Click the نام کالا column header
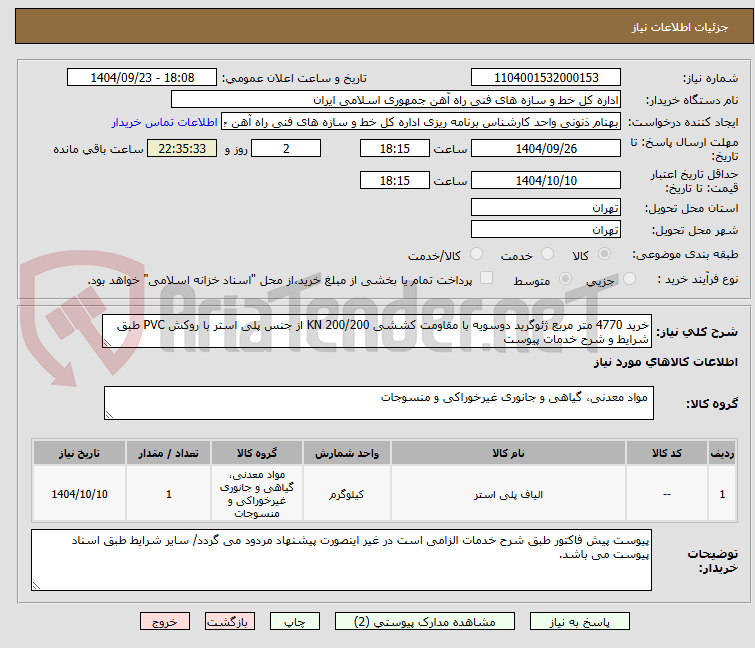This screenshot has width=755, height=648. pyautogui.click(x=508, y=453)
